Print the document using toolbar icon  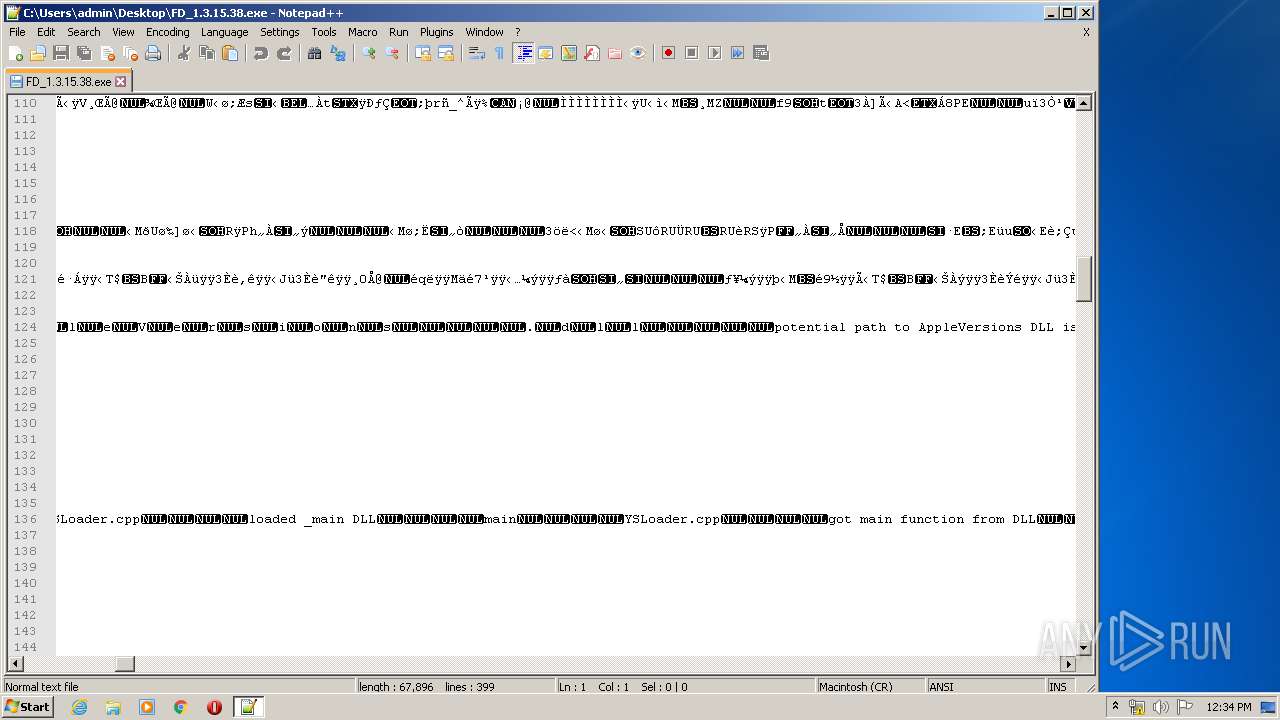click(x=153, y=53)
